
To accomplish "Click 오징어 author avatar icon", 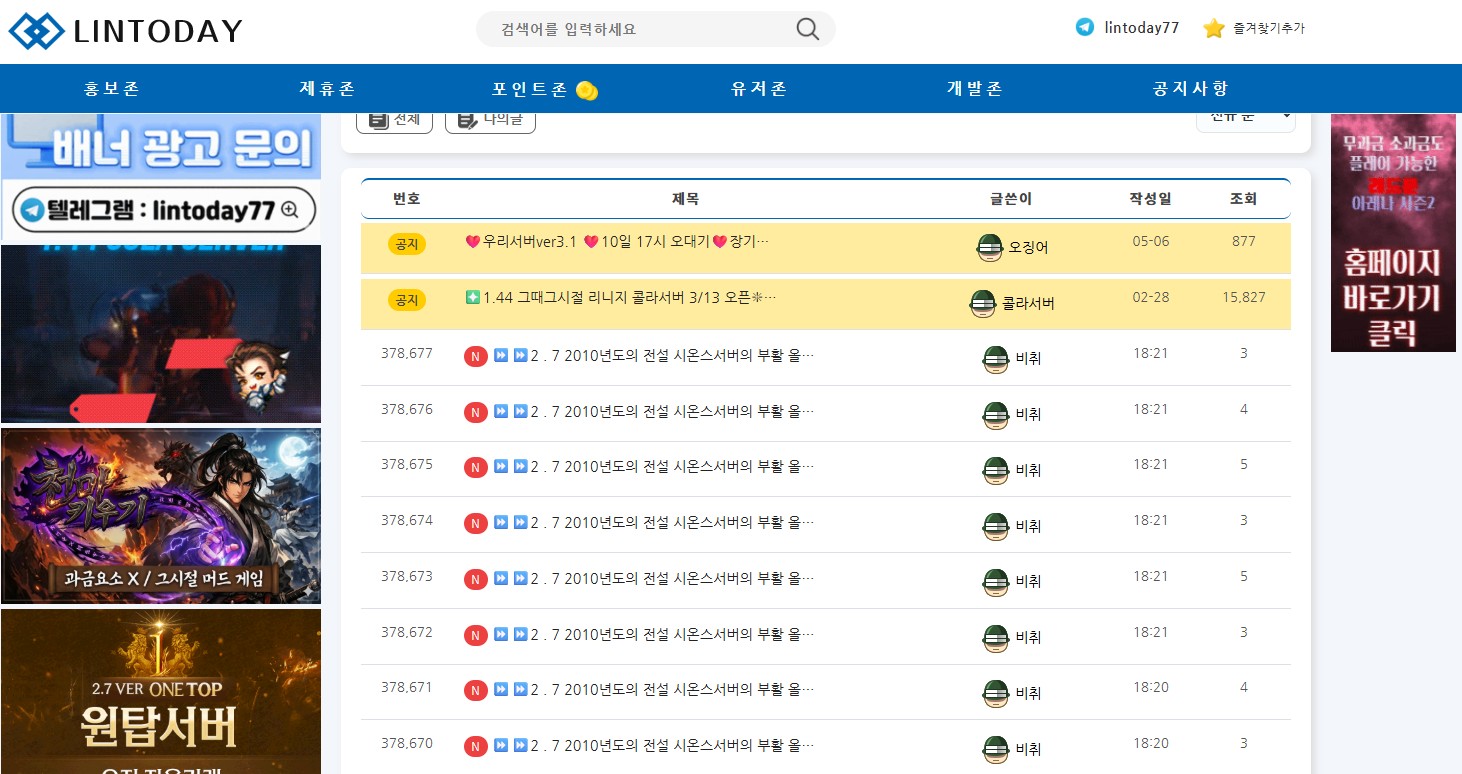I will 989,247.
